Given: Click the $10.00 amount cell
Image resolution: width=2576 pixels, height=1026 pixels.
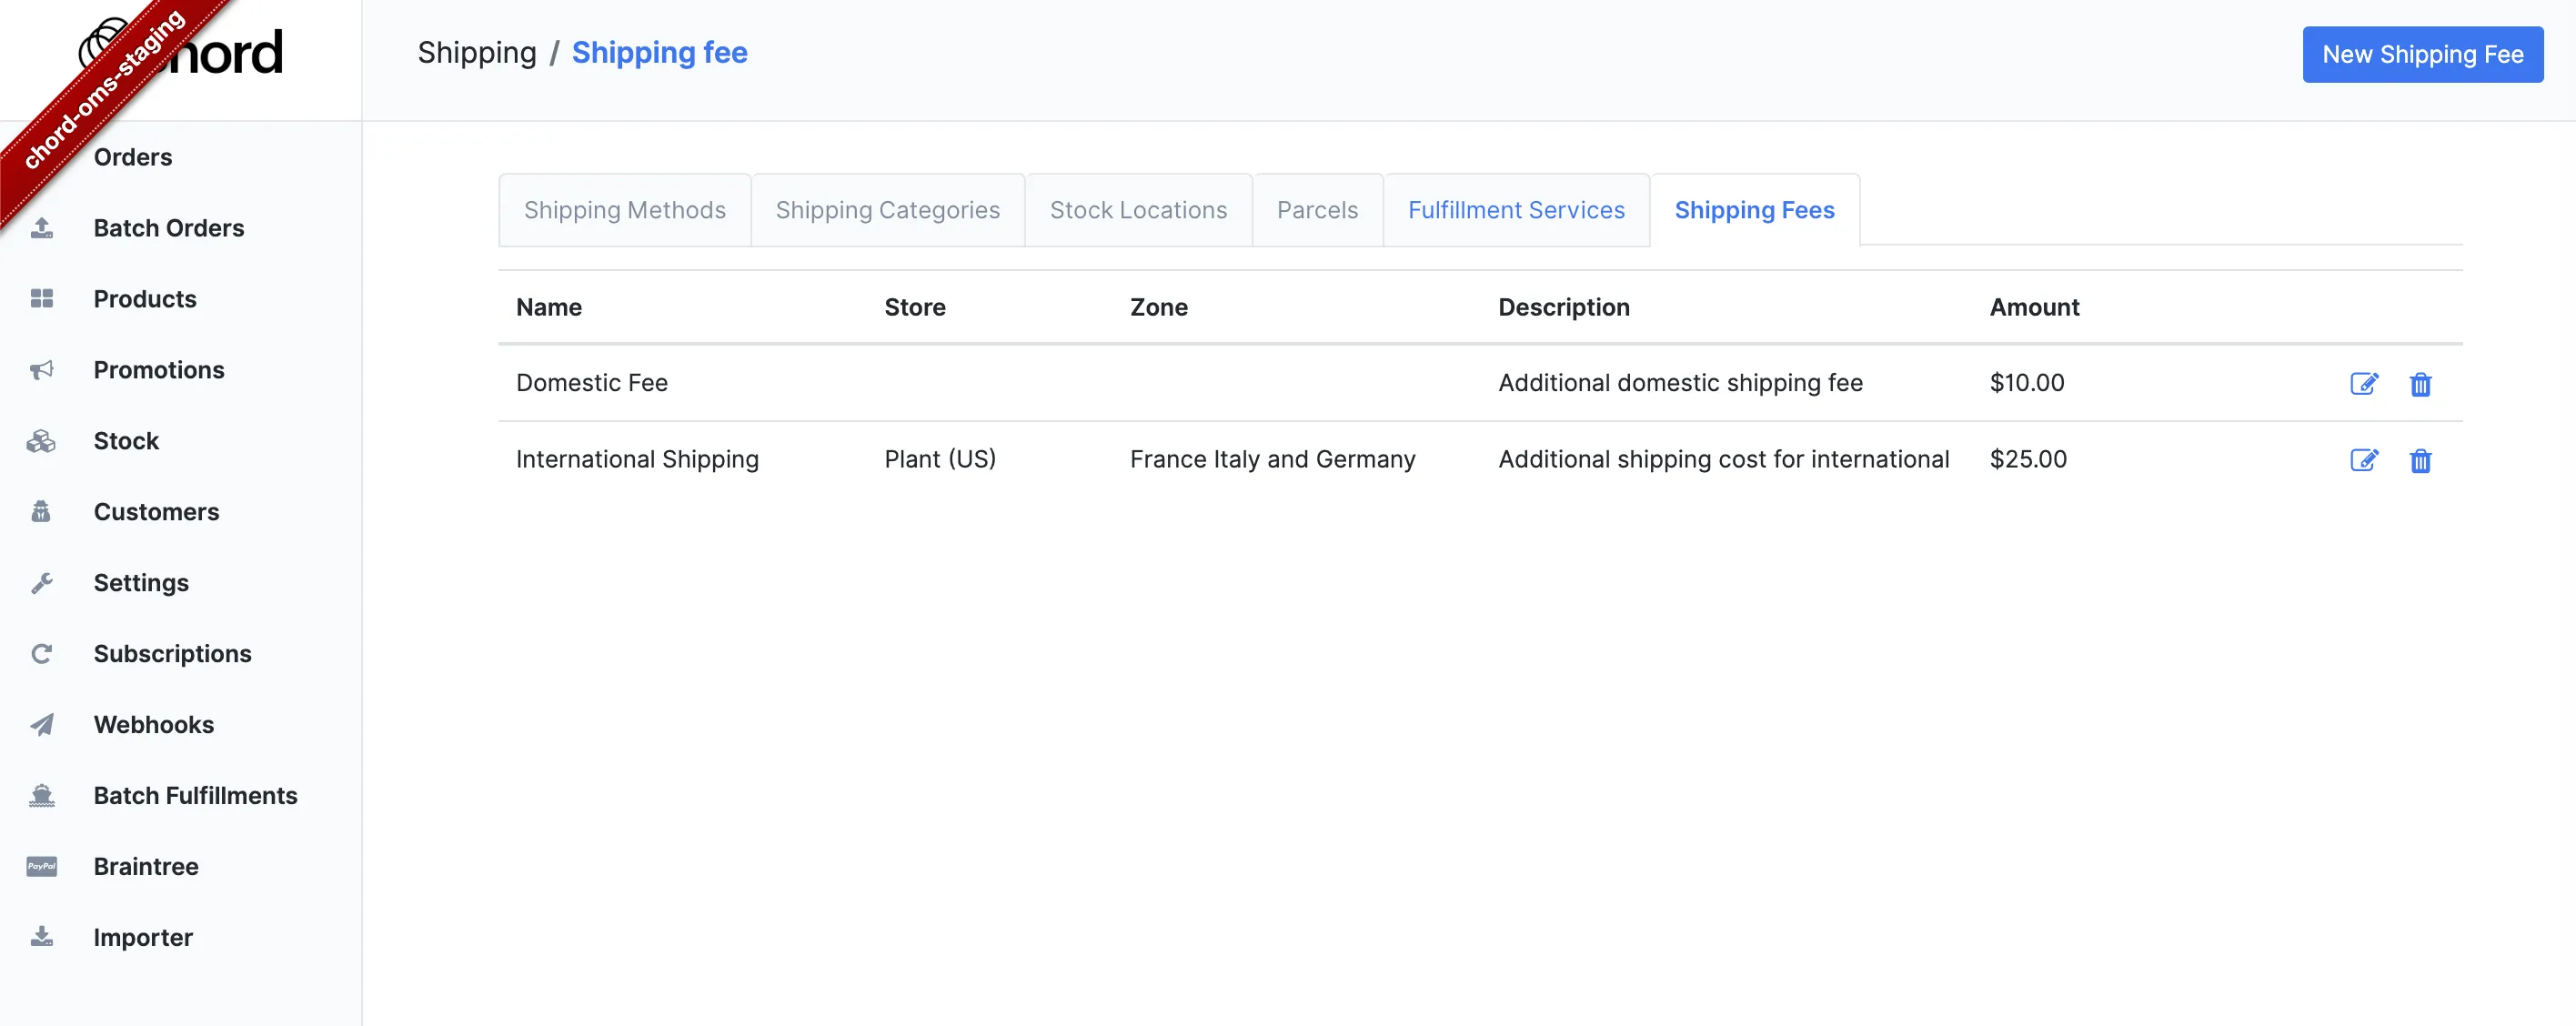Looking at the screenshot, I should [x=2027, y=383].
